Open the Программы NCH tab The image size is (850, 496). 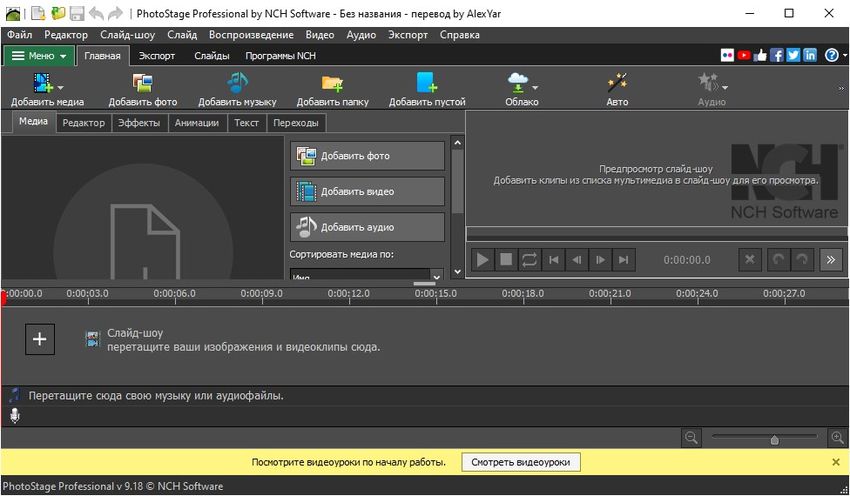[280, 55]
